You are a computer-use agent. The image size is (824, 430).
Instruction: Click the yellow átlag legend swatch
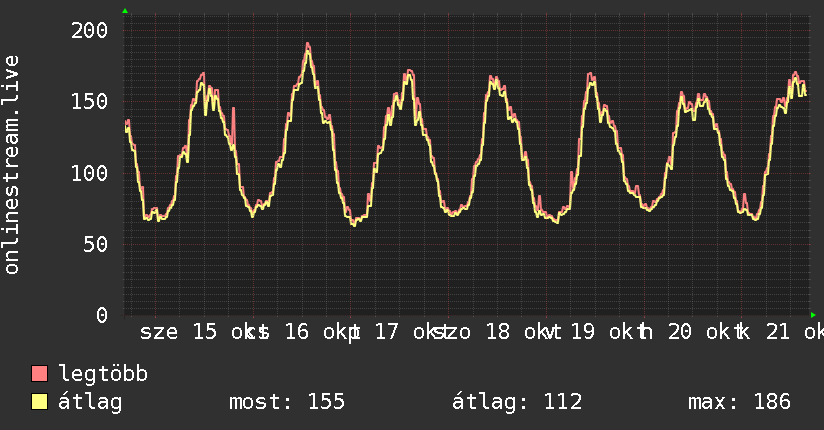[40, 402]
